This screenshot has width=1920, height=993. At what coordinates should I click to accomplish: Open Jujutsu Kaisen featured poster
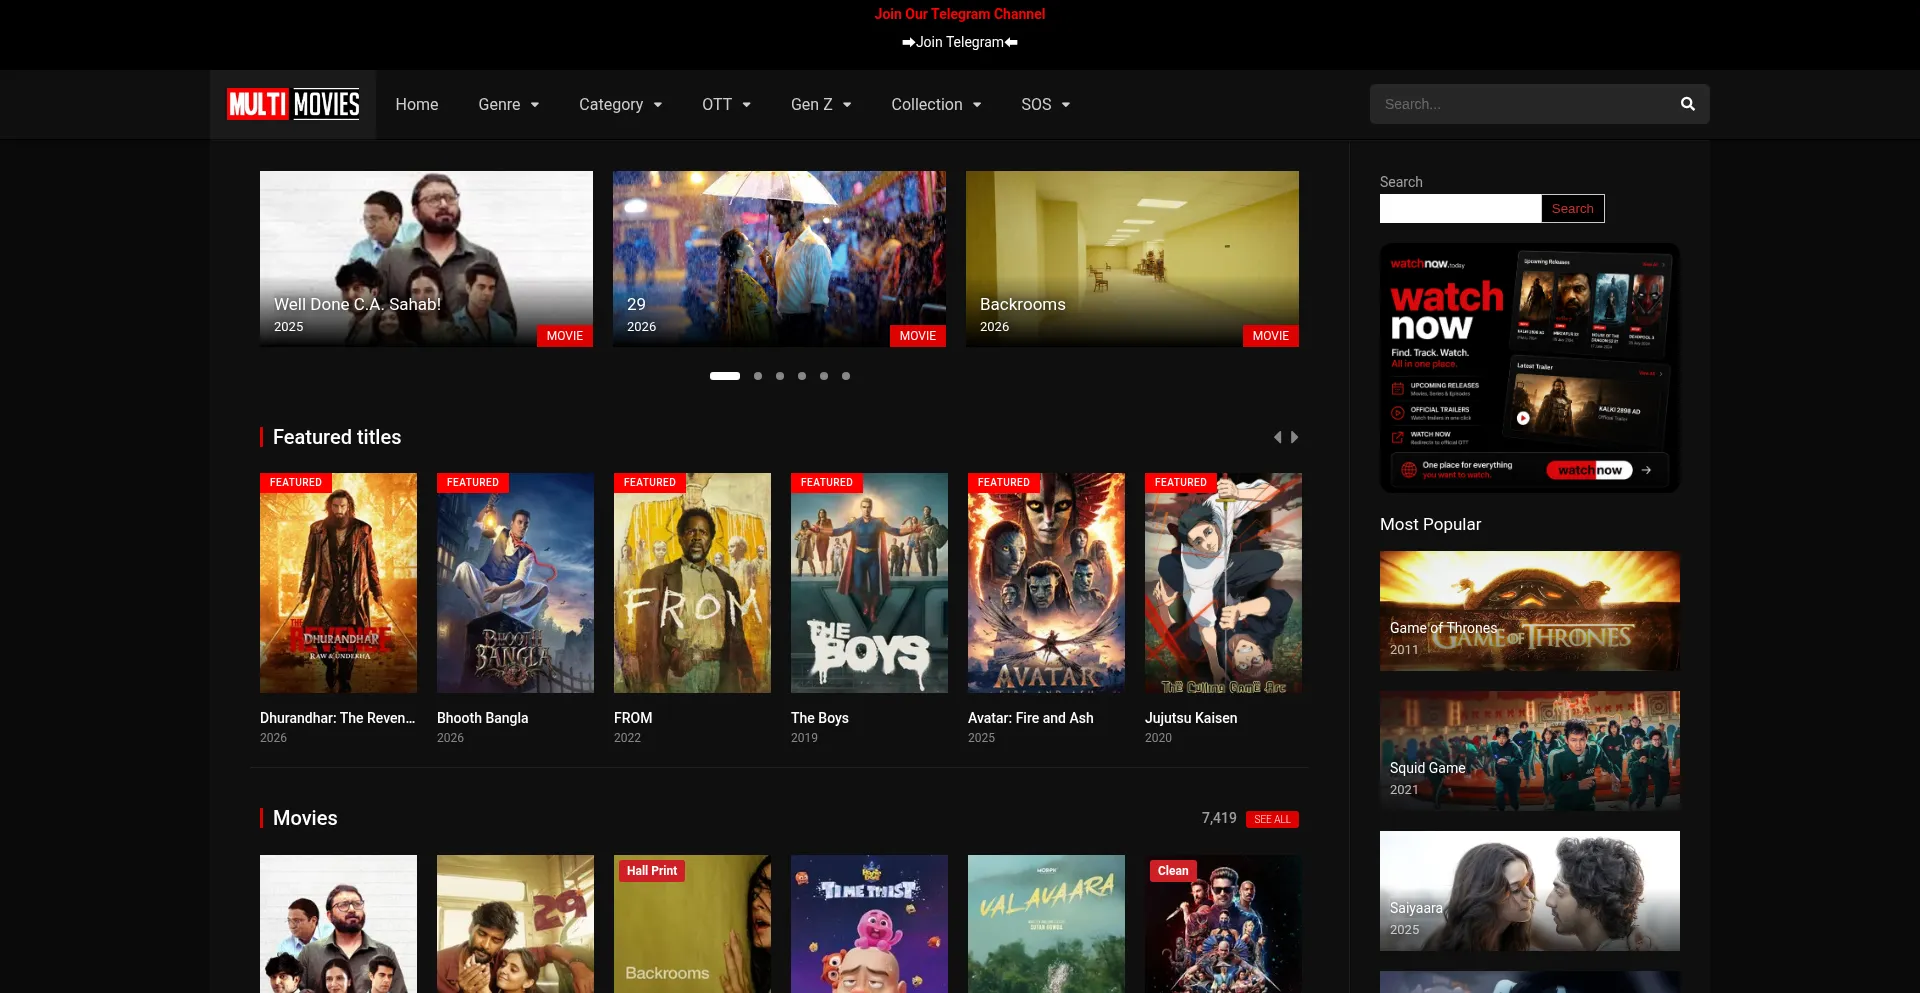coord(1223,583)
